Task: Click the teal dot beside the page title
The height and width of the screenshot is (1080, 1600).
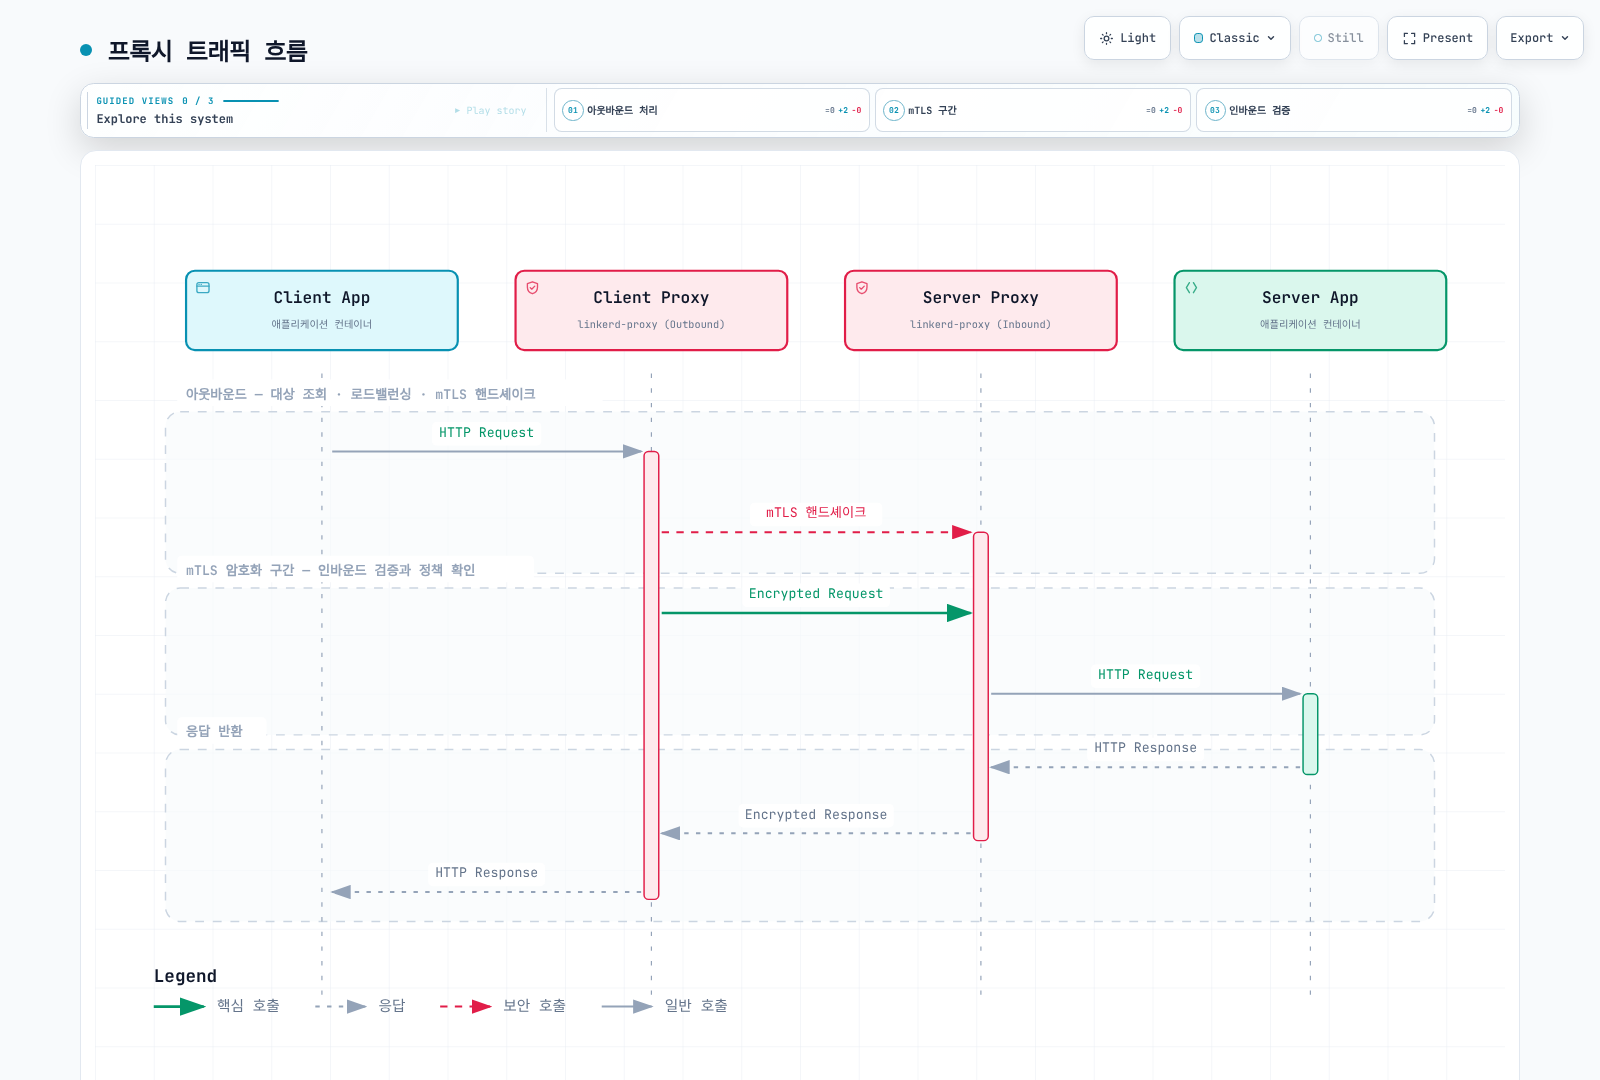Action: coord(86,50)
